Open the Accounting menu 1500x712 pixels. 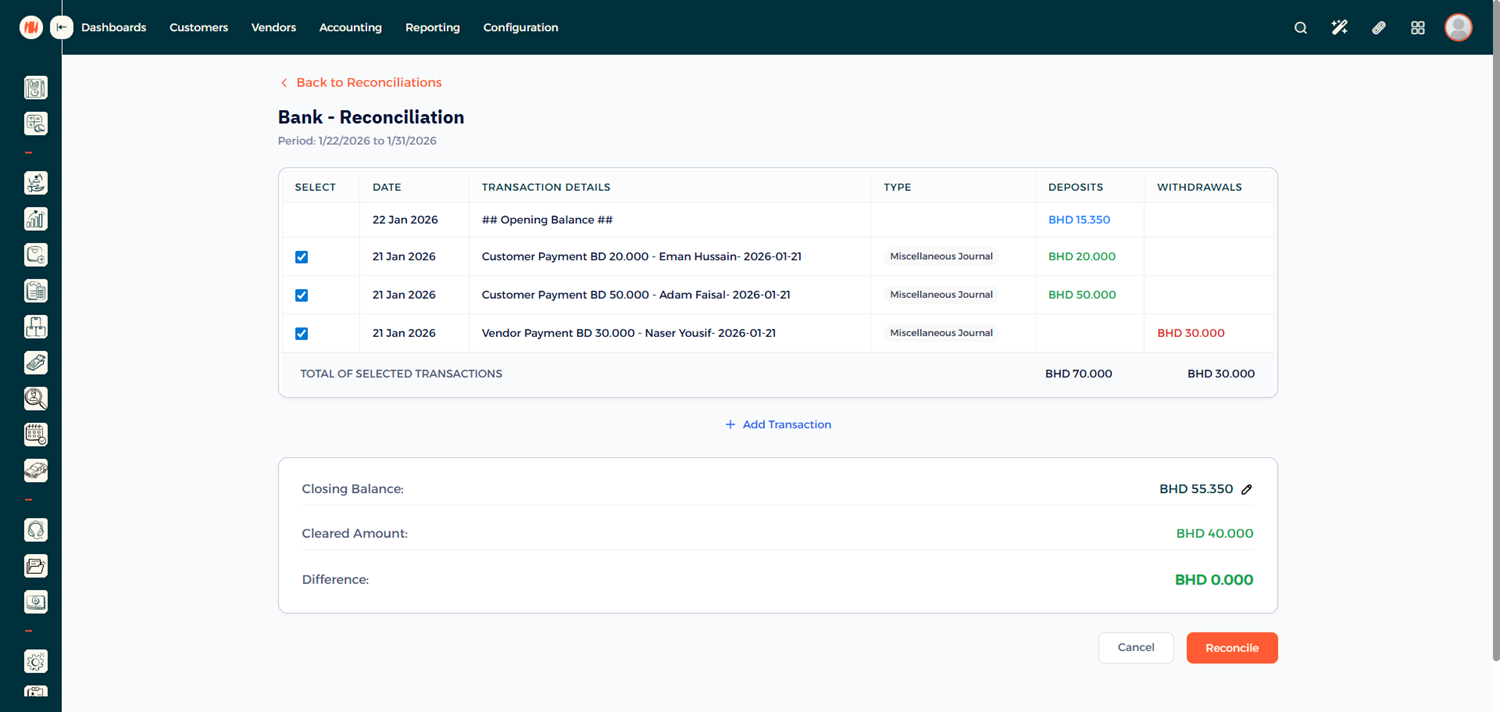[x=350, y=28]
